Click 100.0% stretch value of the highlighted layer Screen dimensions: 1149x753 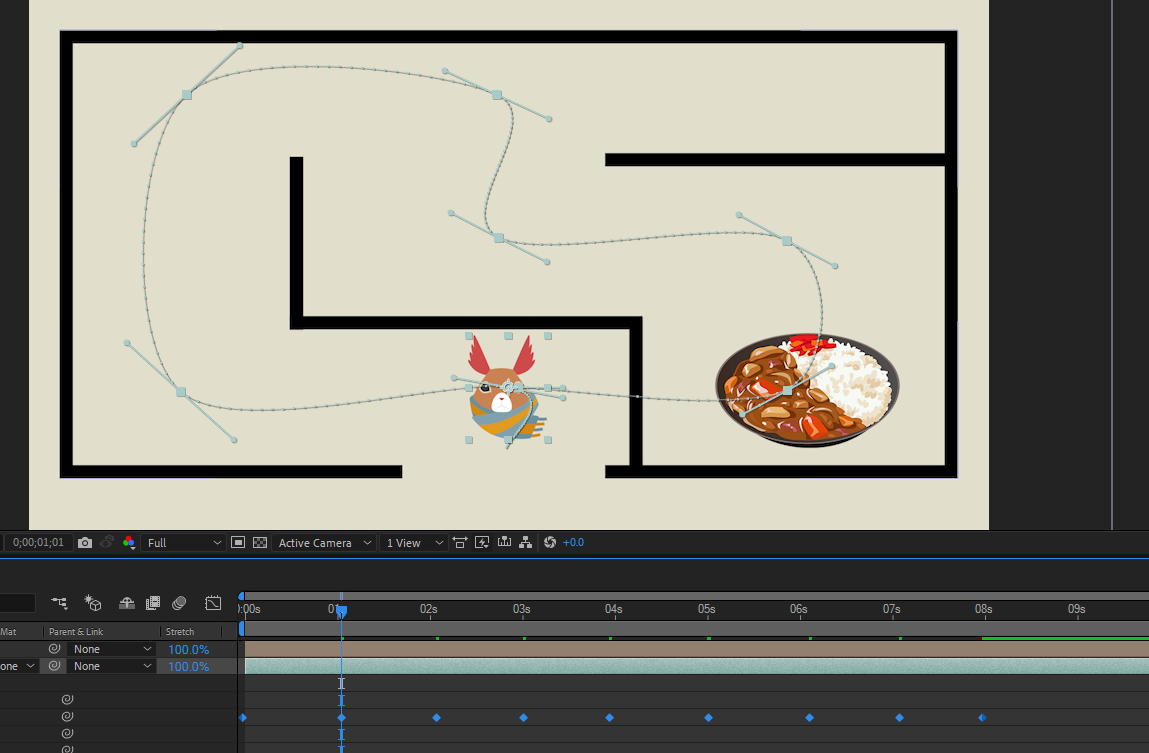pos(188,667)
